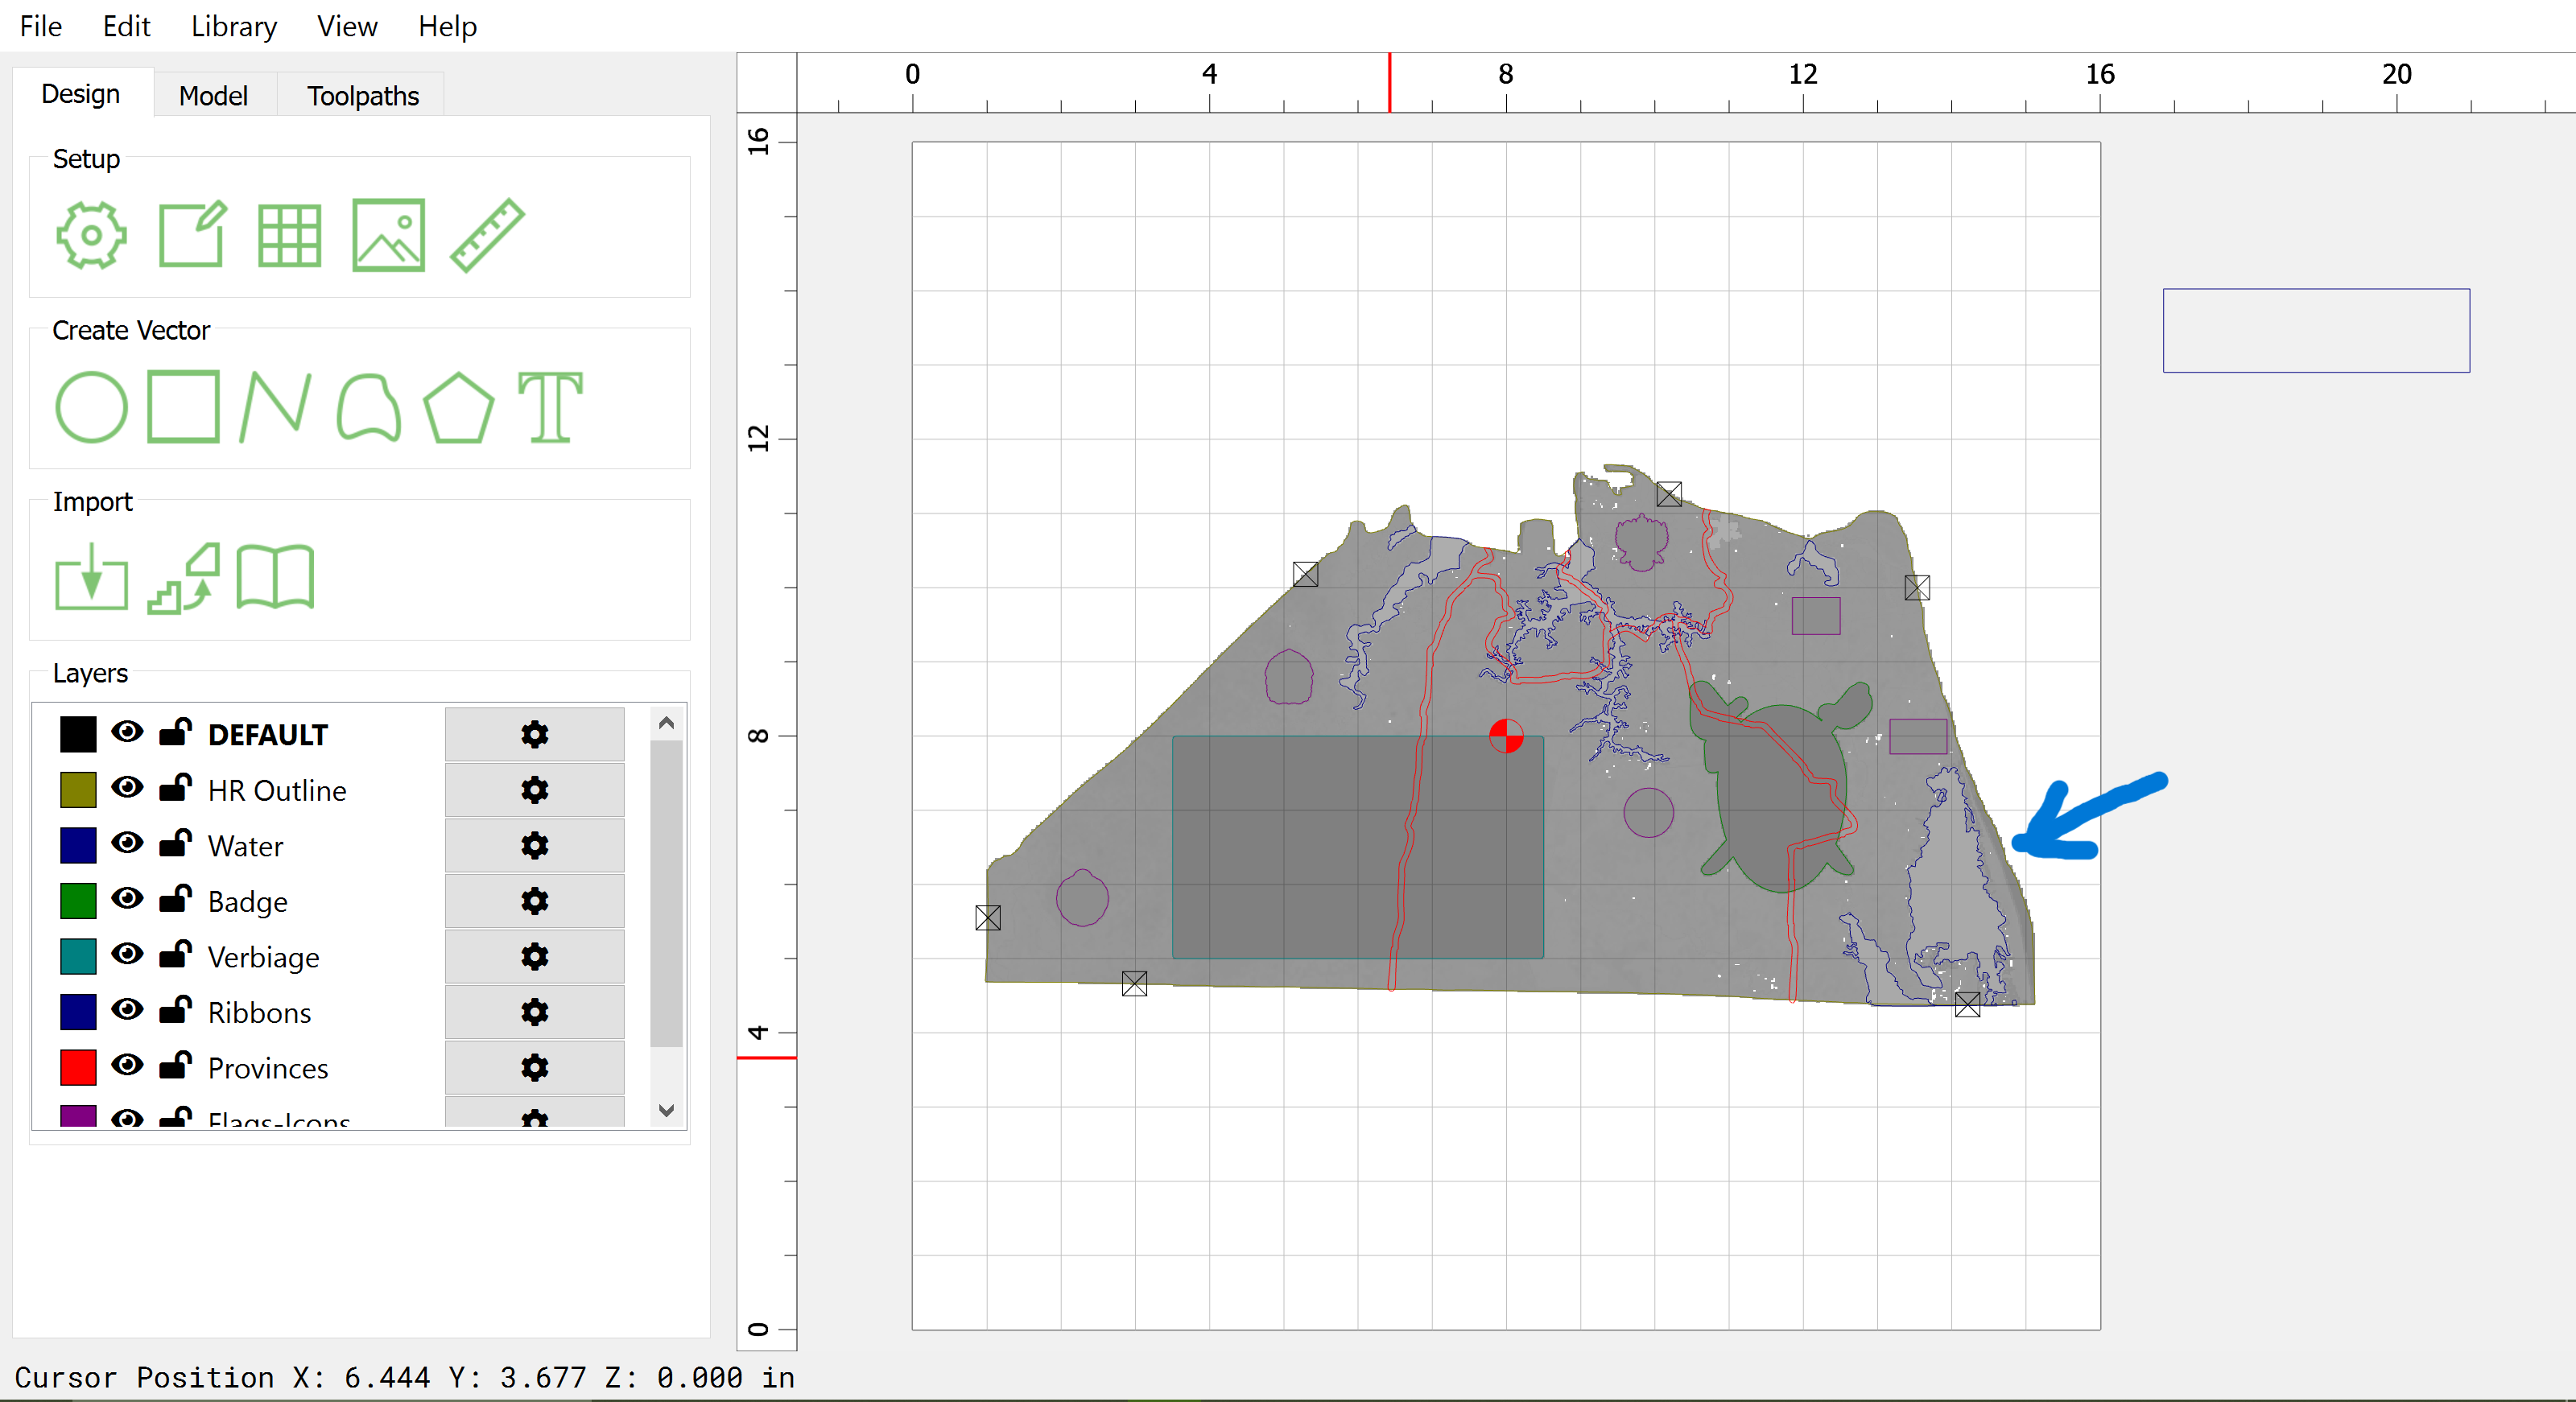The height and width of the screenshot is (1402, 2576).
Task: Toggle visibility of Provinces layer
Action: tap(127, 1065)
